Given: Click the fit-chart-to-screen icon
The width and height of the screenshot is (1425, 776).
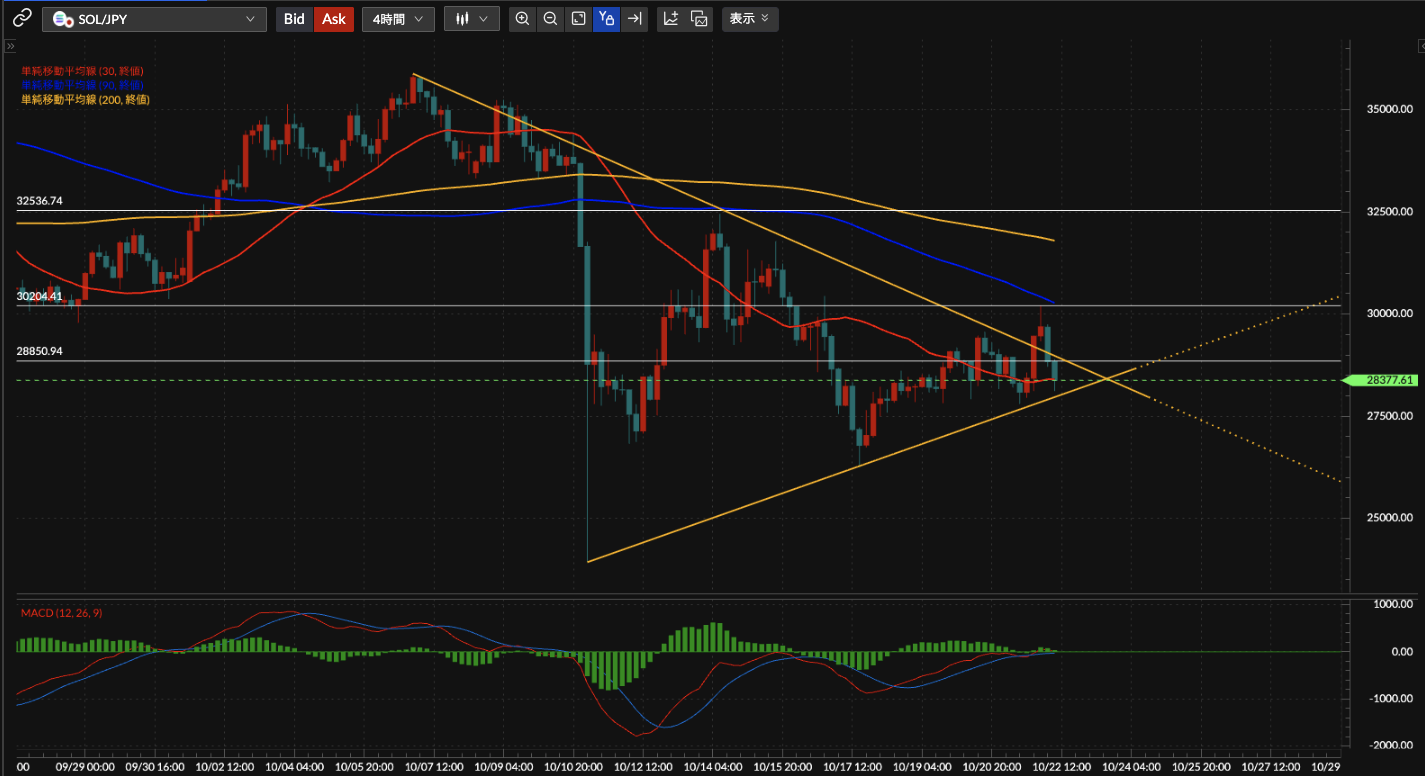Looking at the screenshot, I should point(578,19).
